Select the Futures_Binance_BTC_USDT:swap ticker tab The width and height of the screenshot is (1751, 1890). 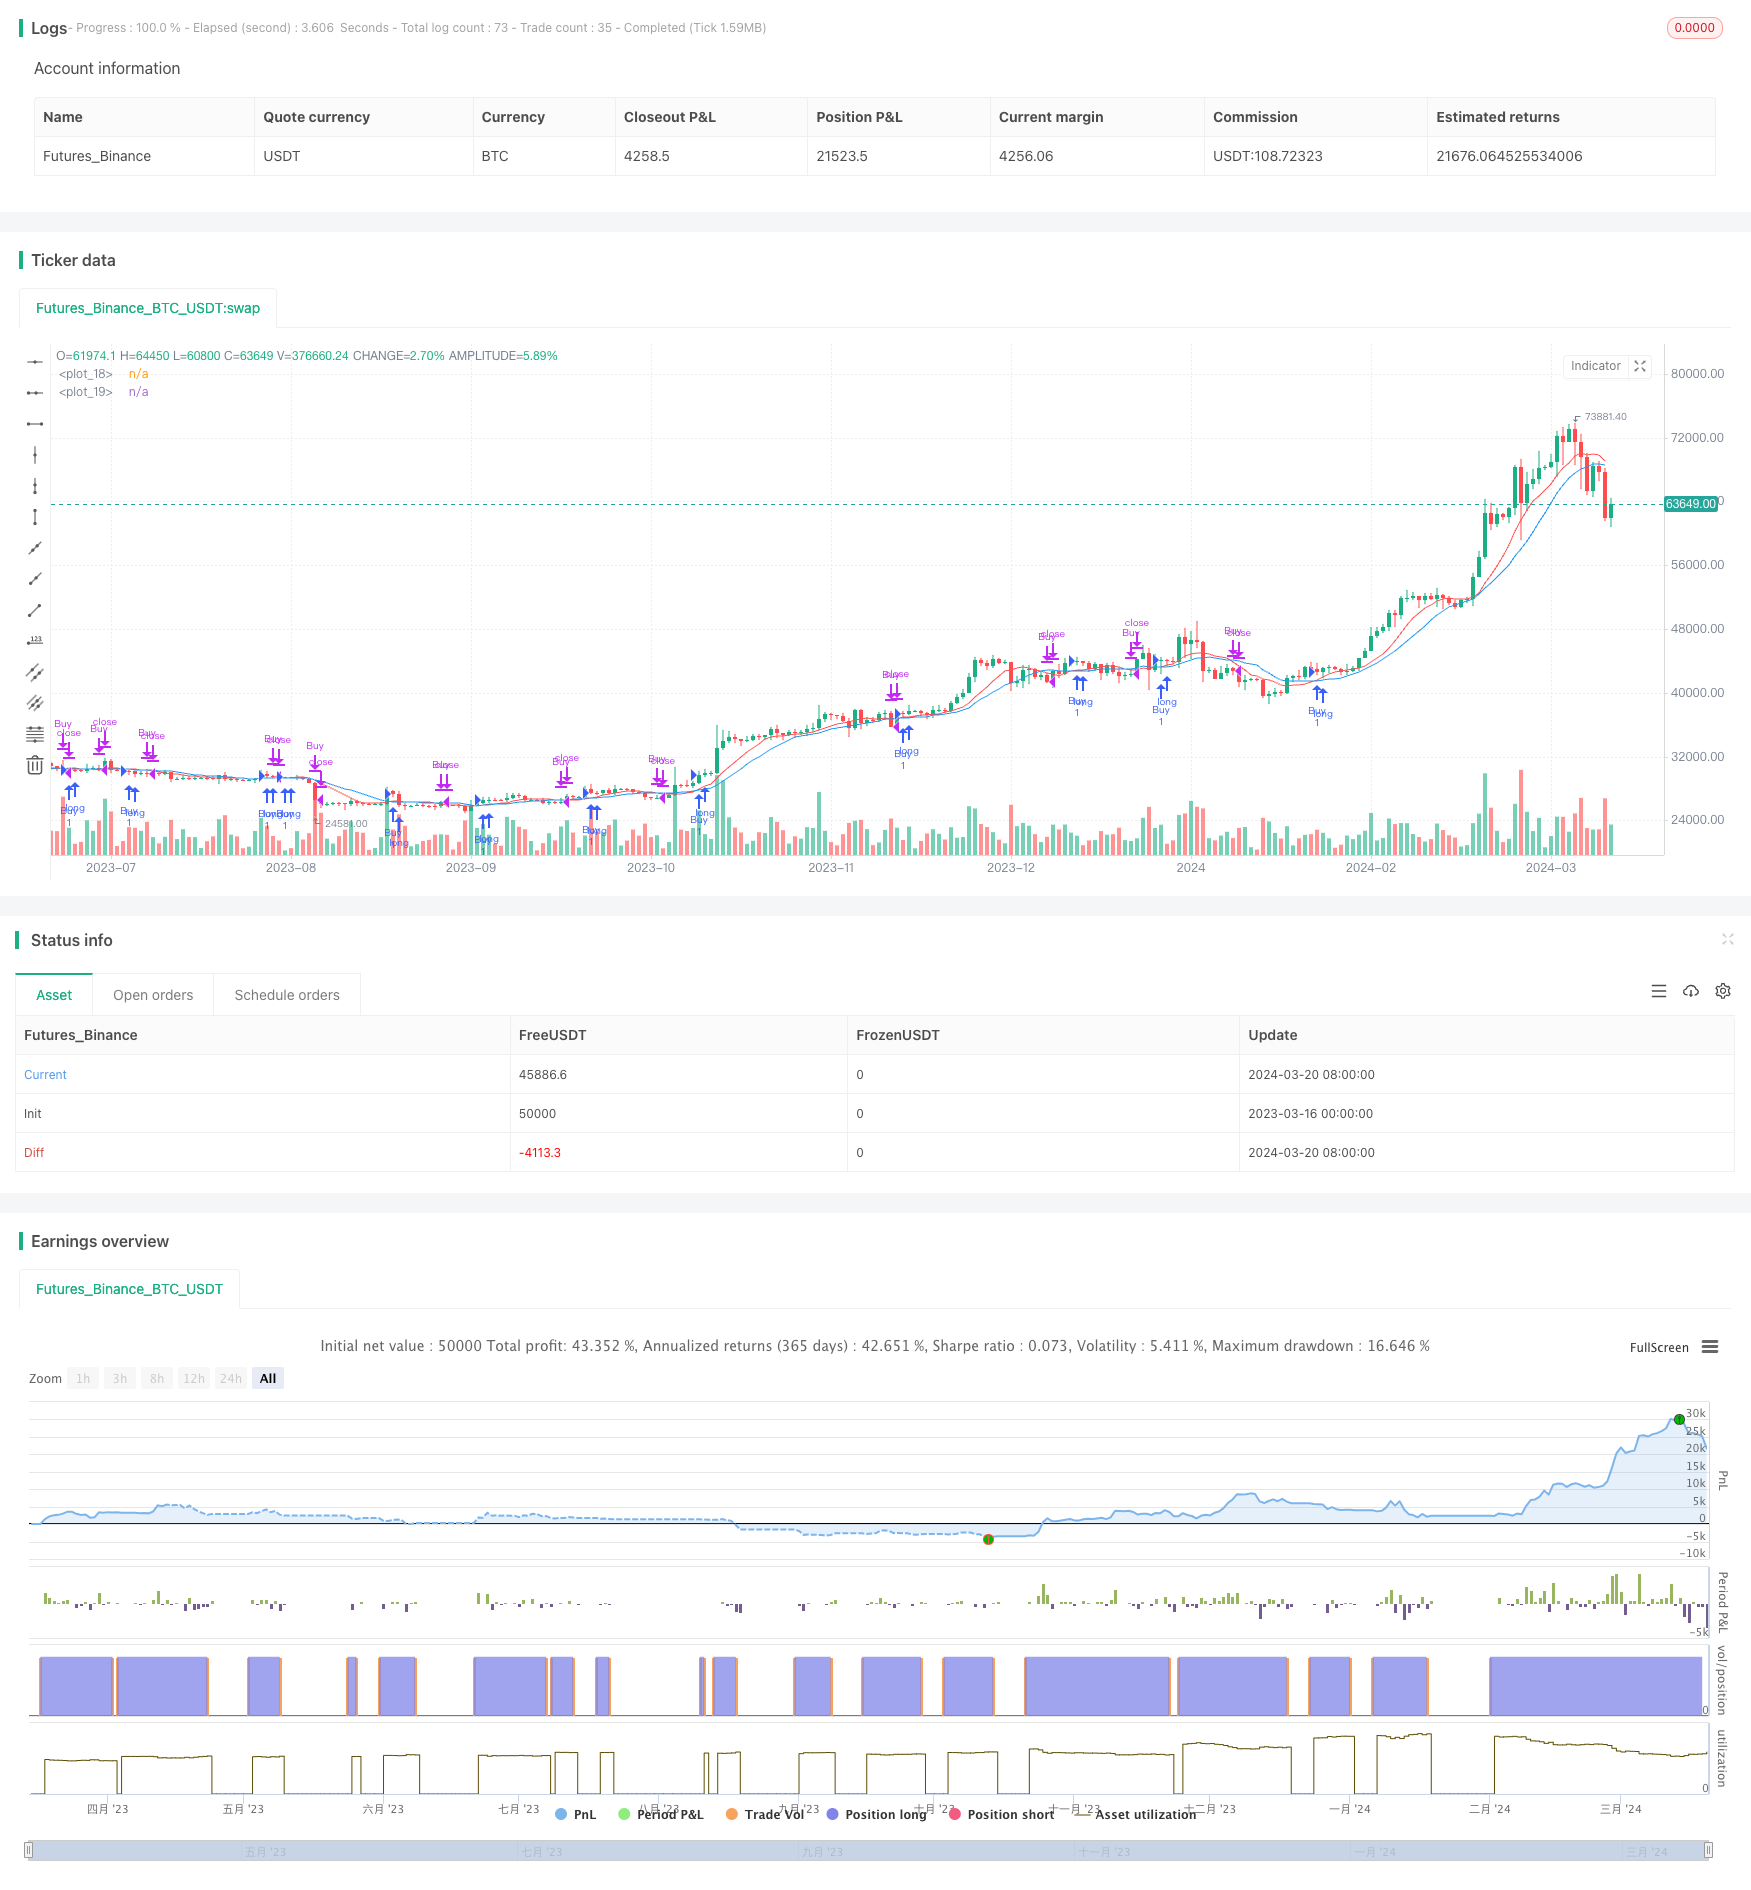(x=148, y=308)
